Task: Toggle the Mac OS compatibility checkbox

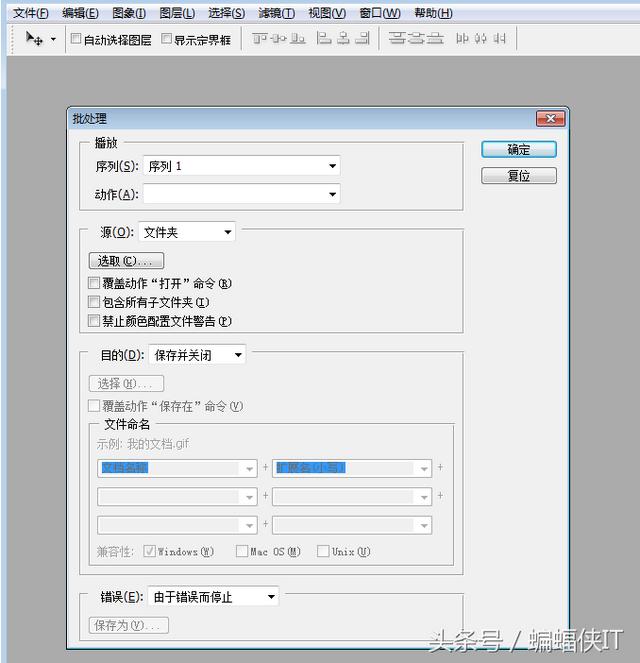Action: click(242, 551)
